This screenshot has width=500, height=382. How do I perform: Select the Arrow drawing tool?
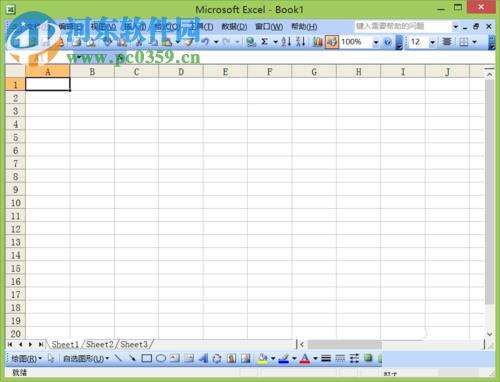pyautogui.click(x=132, y=359)
